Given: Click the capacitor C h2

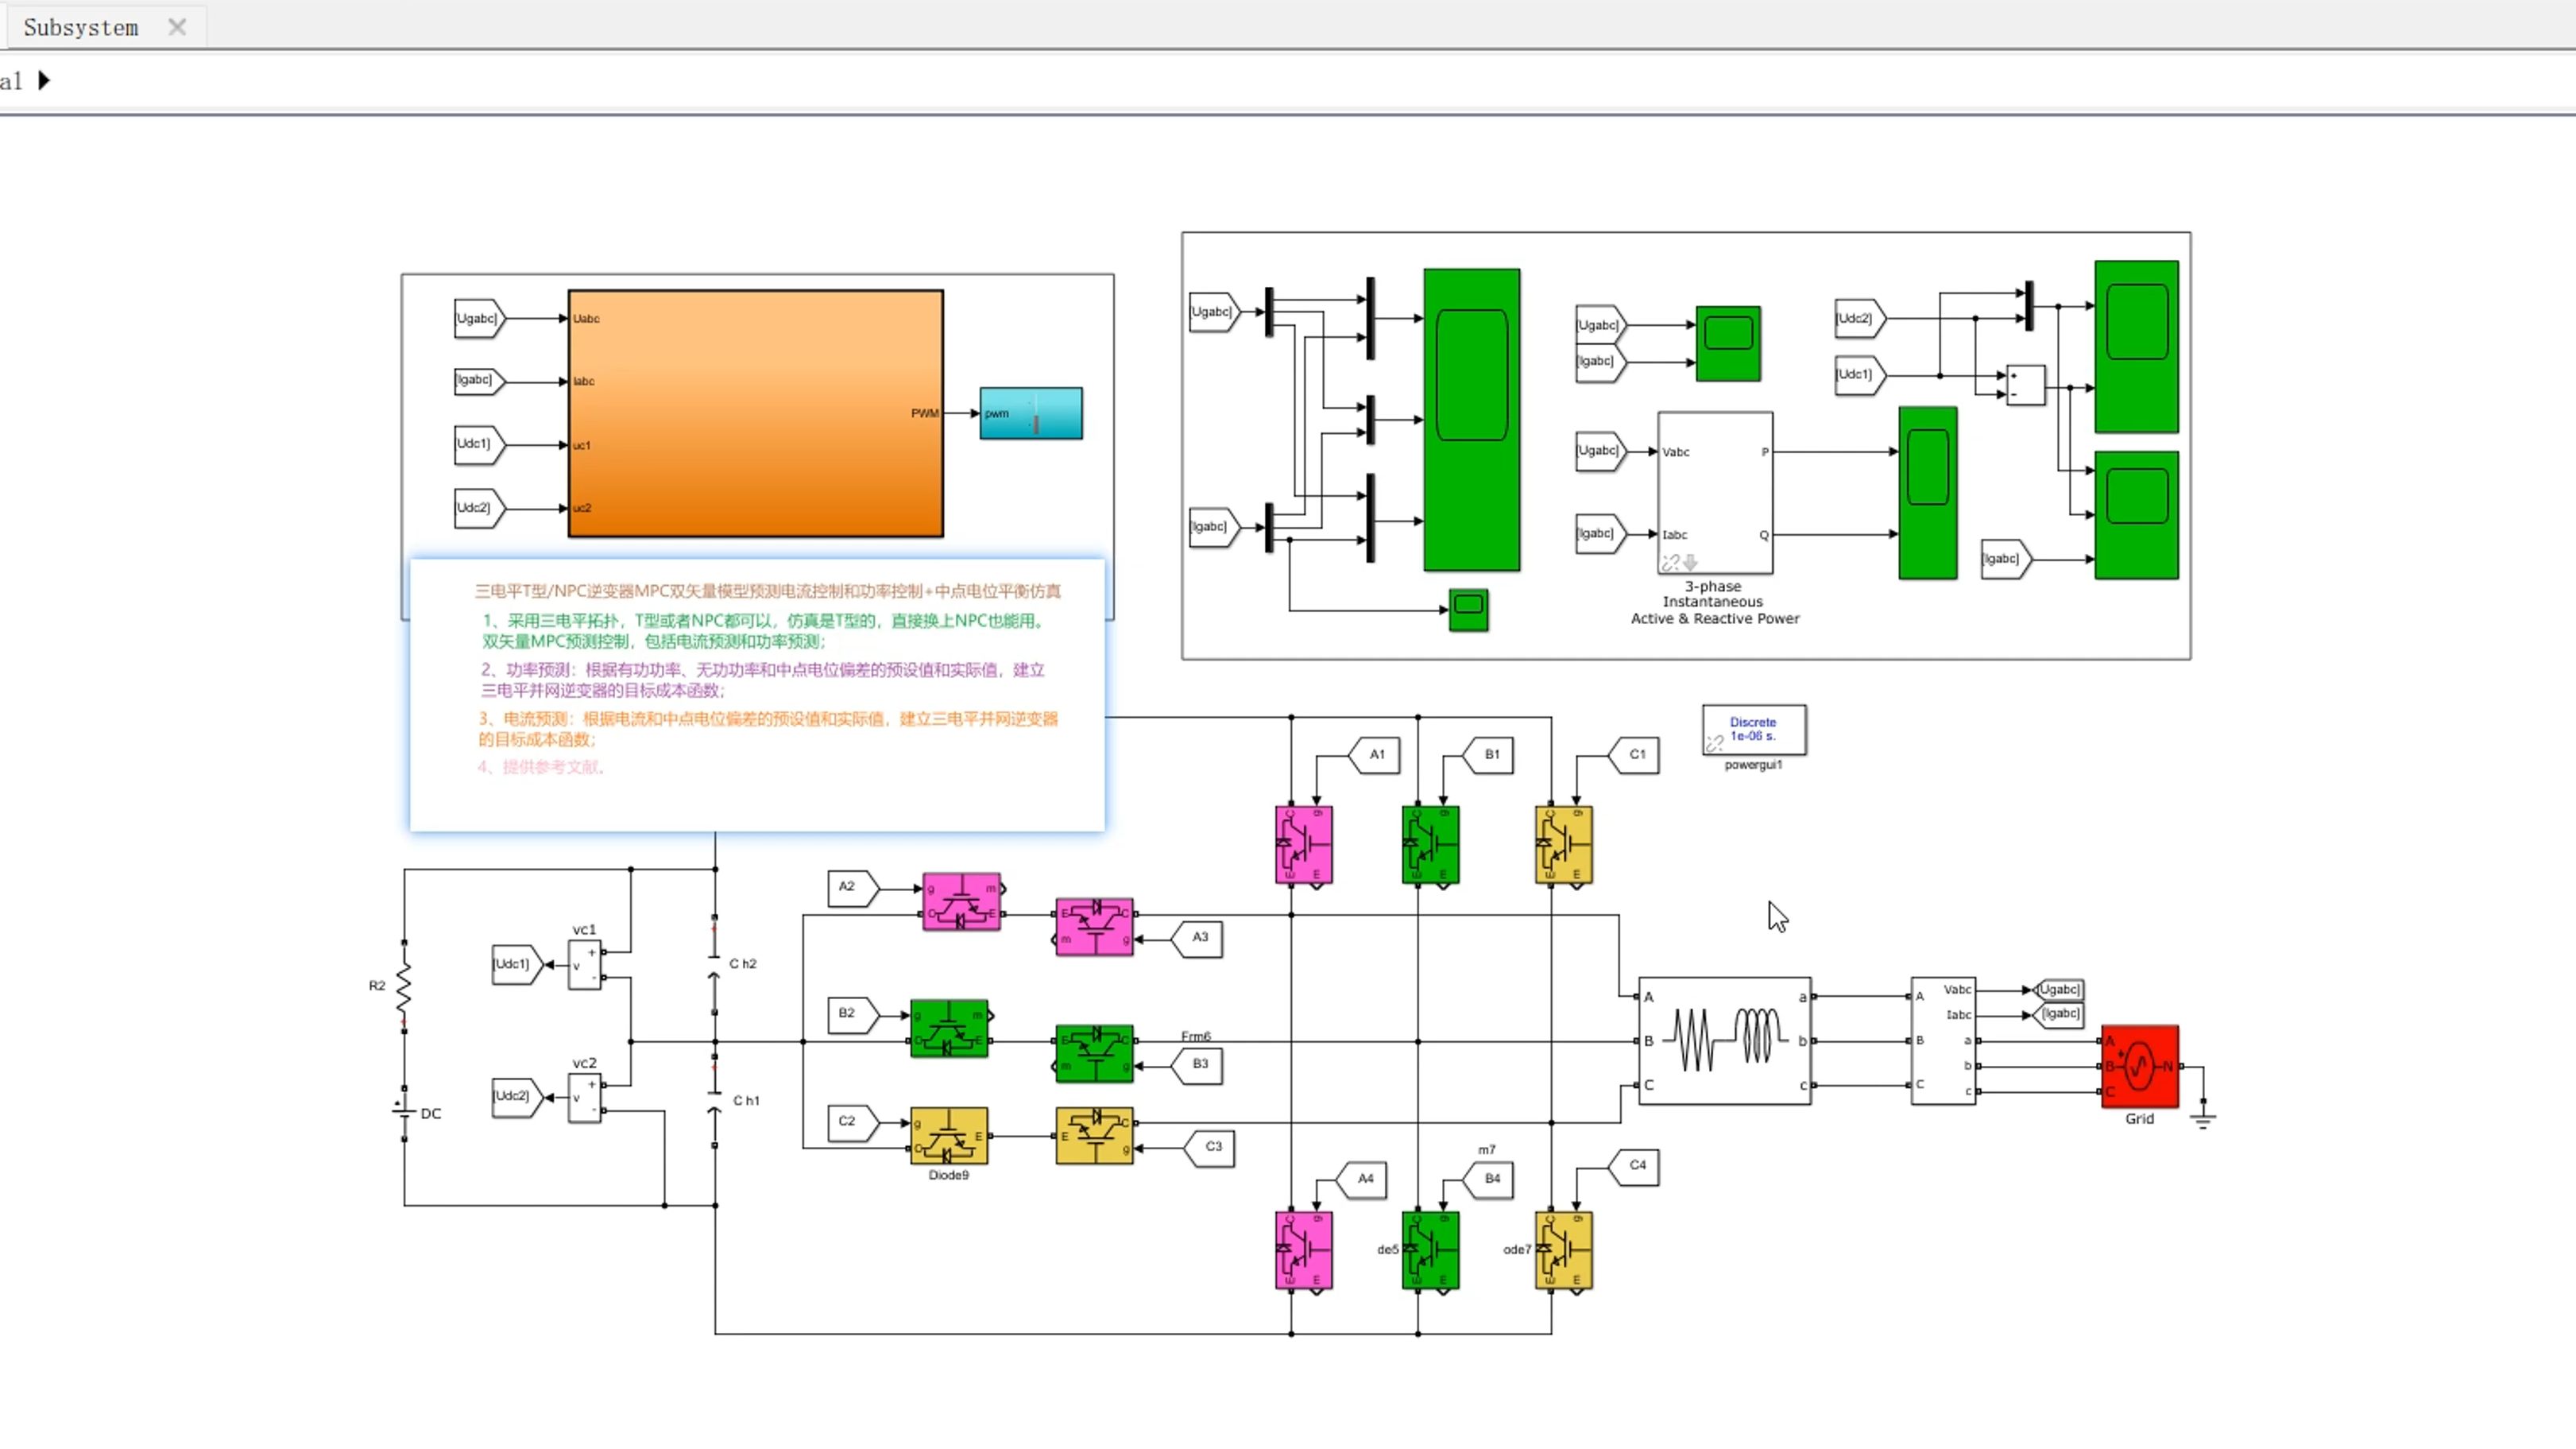Looking at the screenshot, I should (714, 963).
